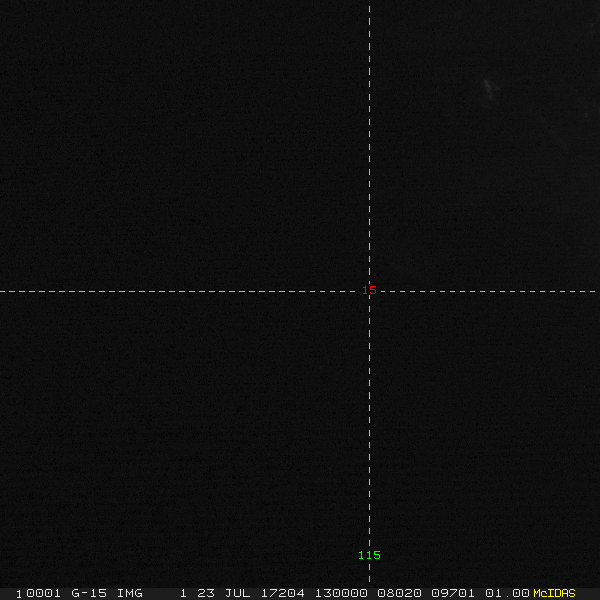Click the IMG text in status line

pos(130,593)
